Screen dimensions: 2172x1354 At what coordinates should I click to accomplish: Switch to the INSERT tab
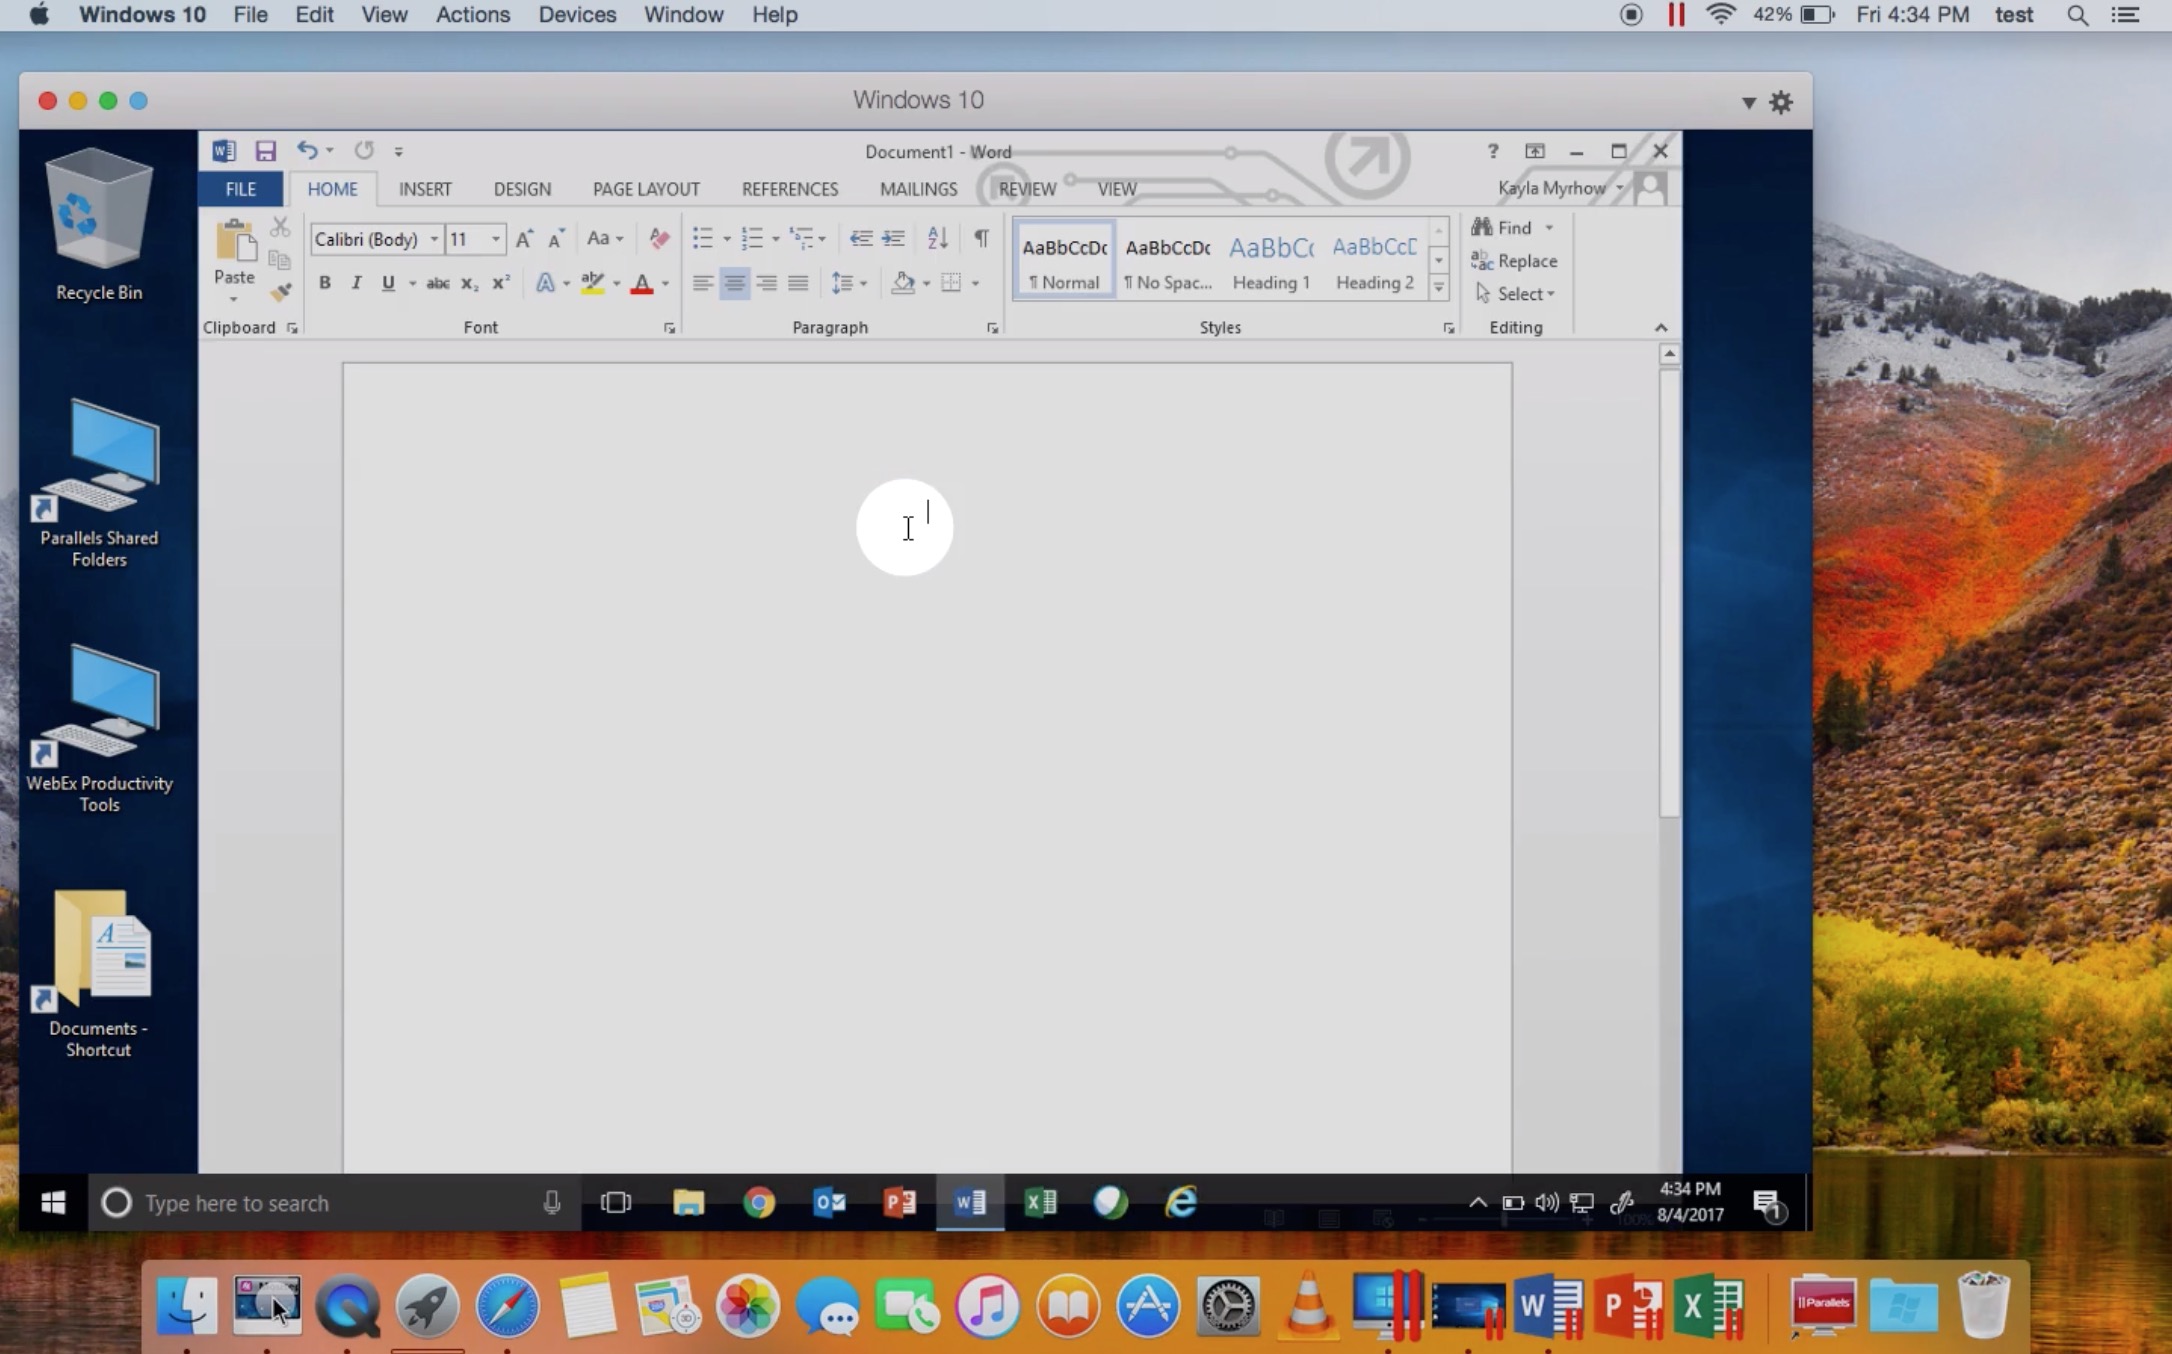point(425,189)
